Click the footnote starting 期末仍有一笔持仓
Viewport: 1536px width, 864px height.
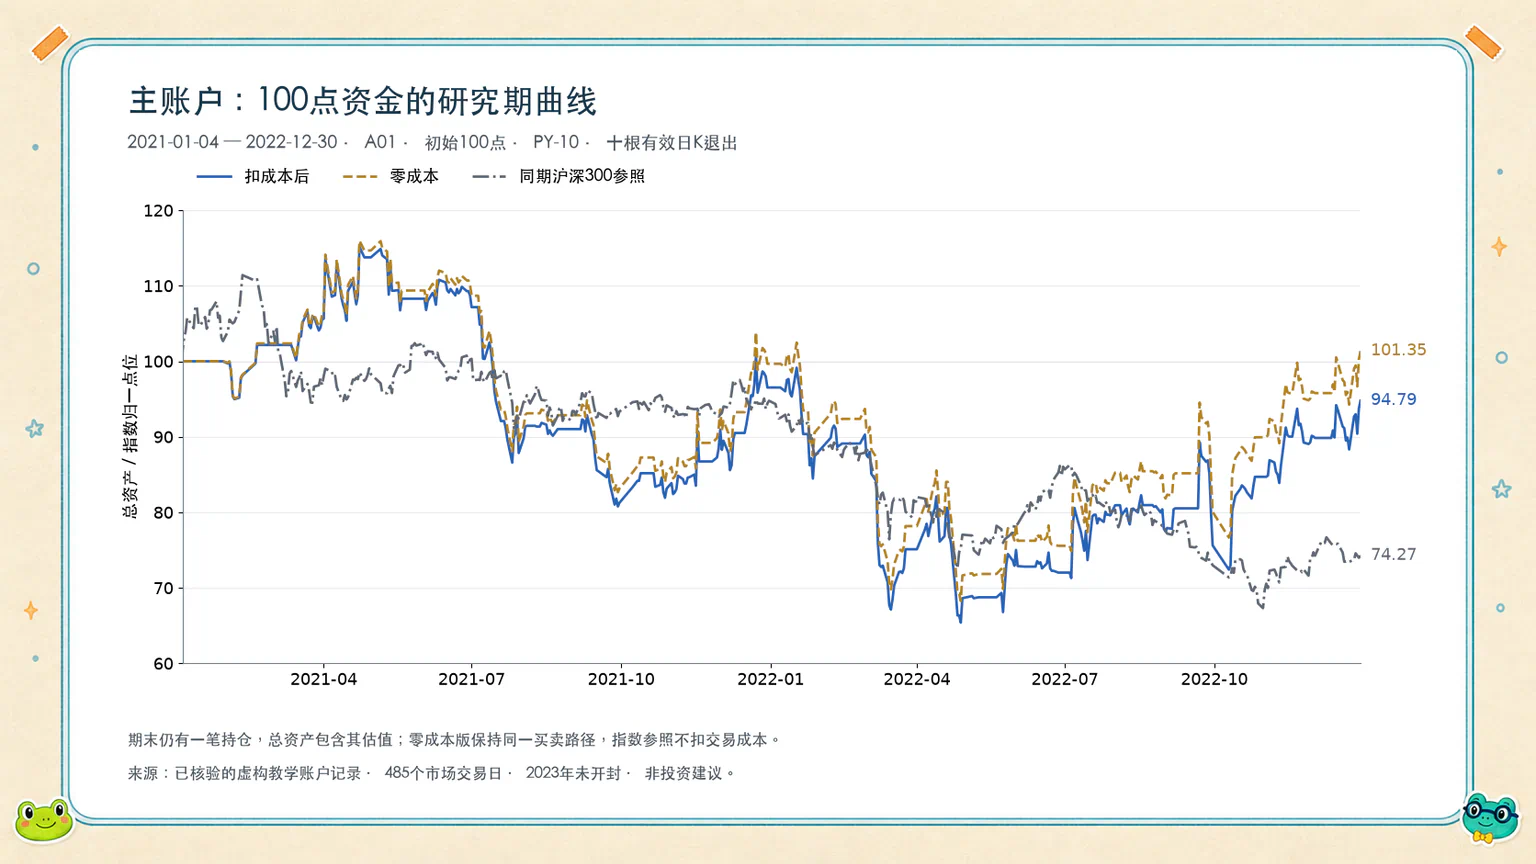[x=454, y=740]
